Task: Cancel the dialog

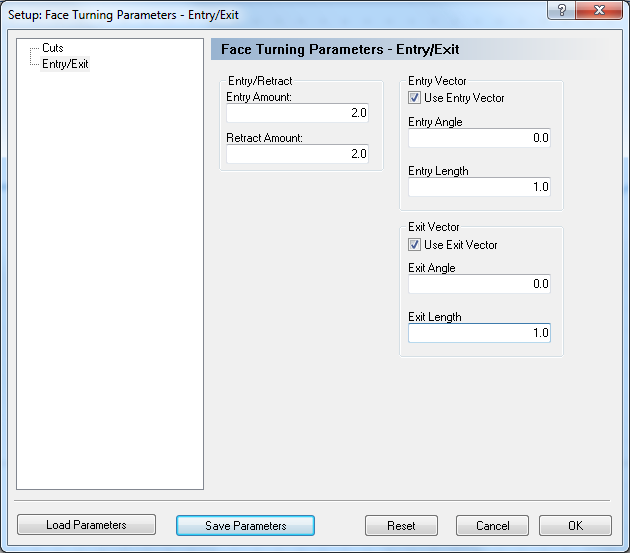Action: tap(492, 526)
